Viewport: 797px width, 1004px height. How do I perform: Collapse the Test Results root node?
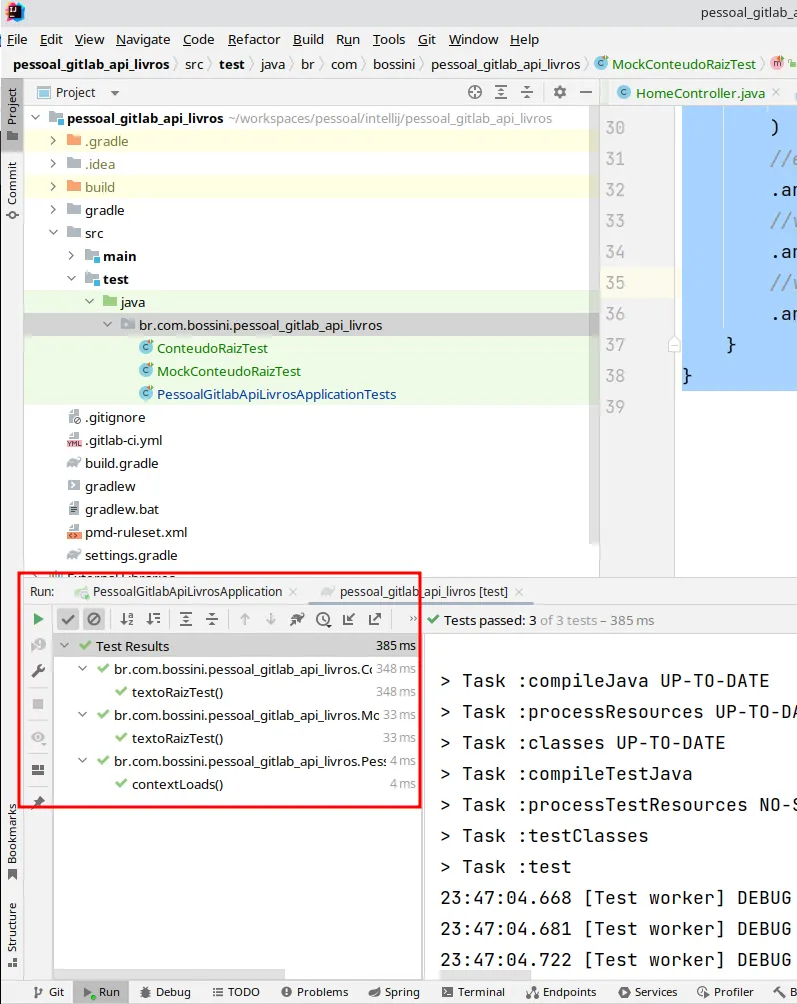pyautogui.click(x=65, y=646)
